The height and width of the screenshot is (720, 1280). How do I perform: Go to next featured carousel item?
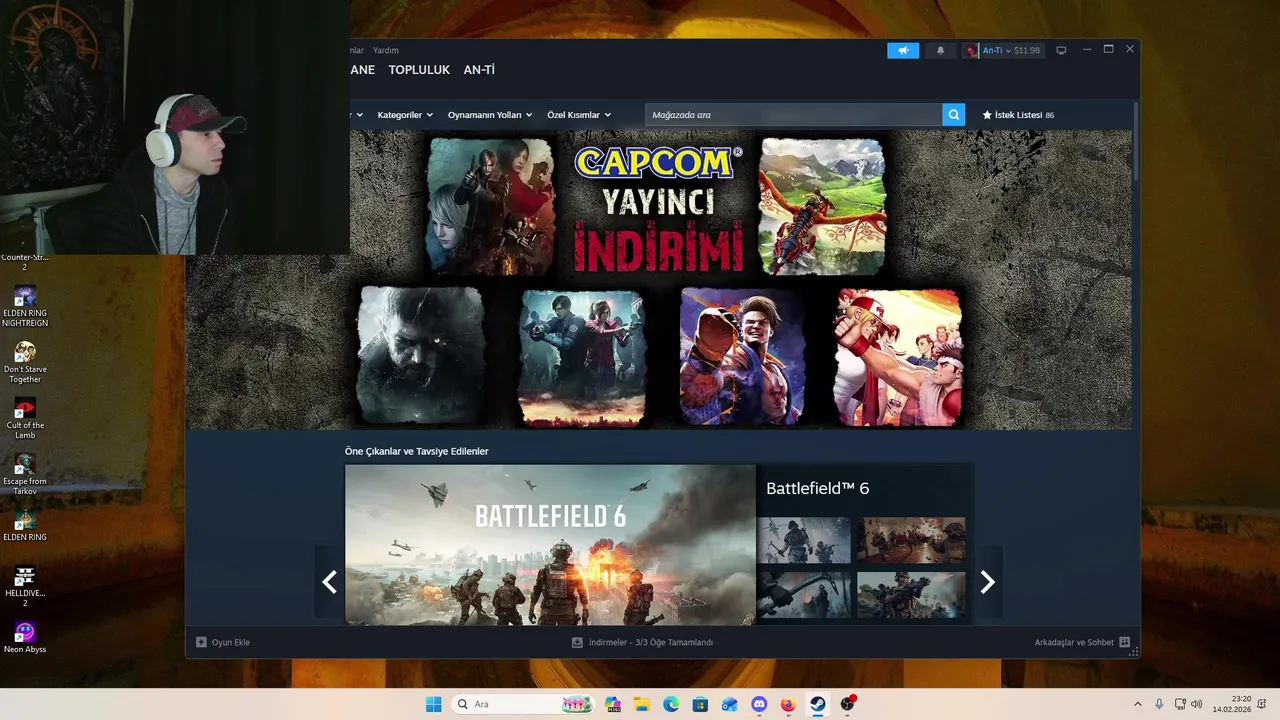988,582
